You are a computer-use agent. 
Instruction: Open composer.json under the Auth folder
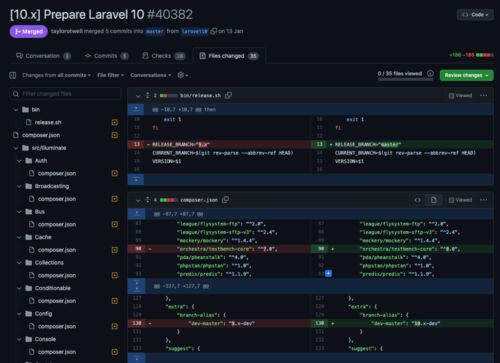tap(57, 173)
